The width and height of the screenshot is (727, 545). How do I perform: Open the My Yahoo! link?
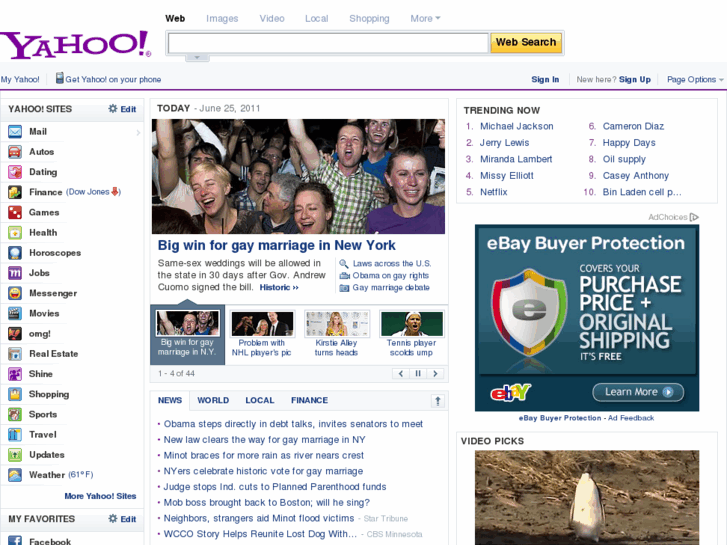[x=20, y=79]
